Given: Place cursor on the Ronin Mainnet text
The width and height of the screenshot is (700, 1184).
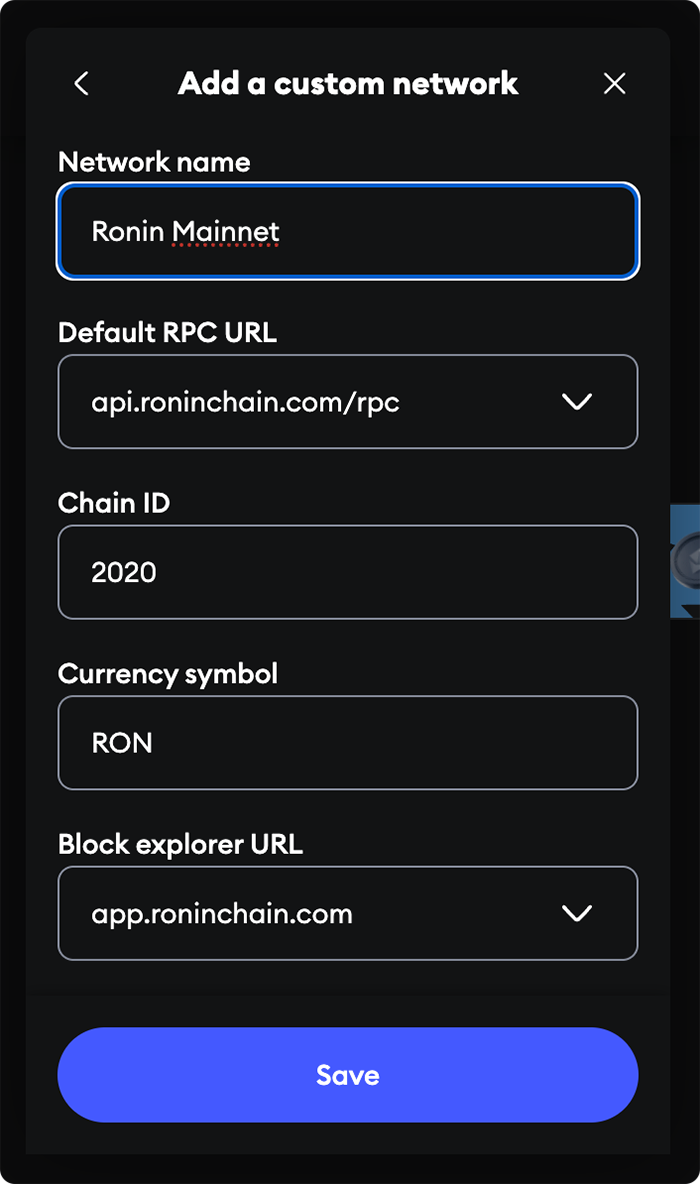Looking at the screenshot, I should [186, 231].
